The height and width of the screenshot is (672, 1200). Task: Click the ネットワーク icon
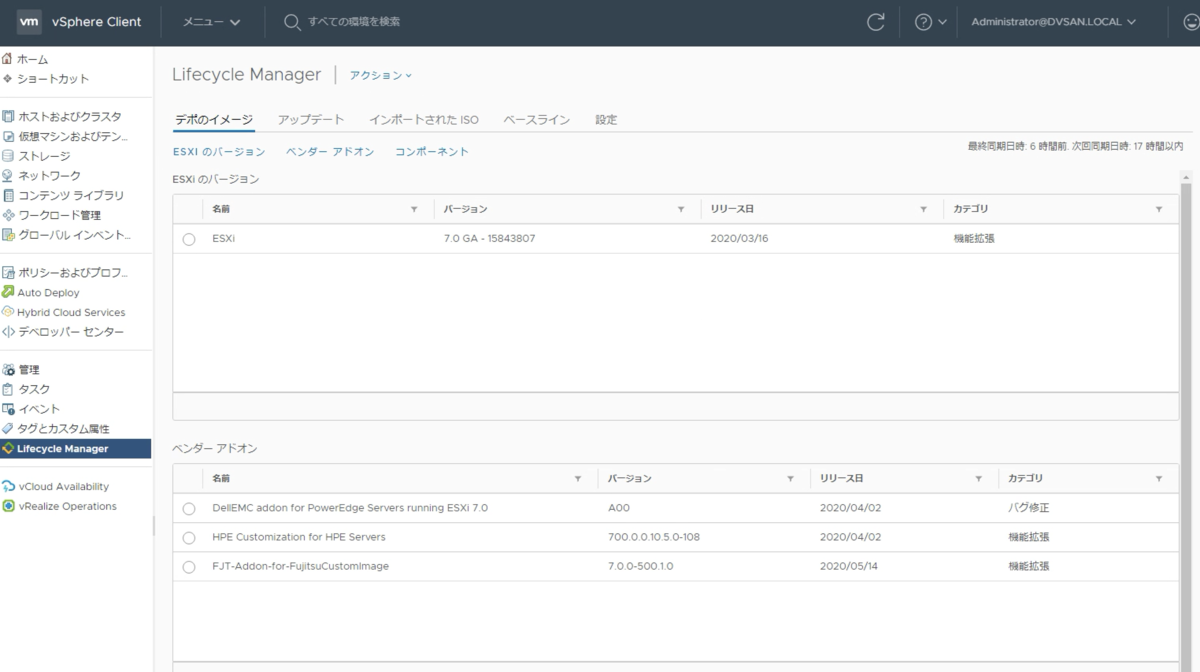point(8,175)
